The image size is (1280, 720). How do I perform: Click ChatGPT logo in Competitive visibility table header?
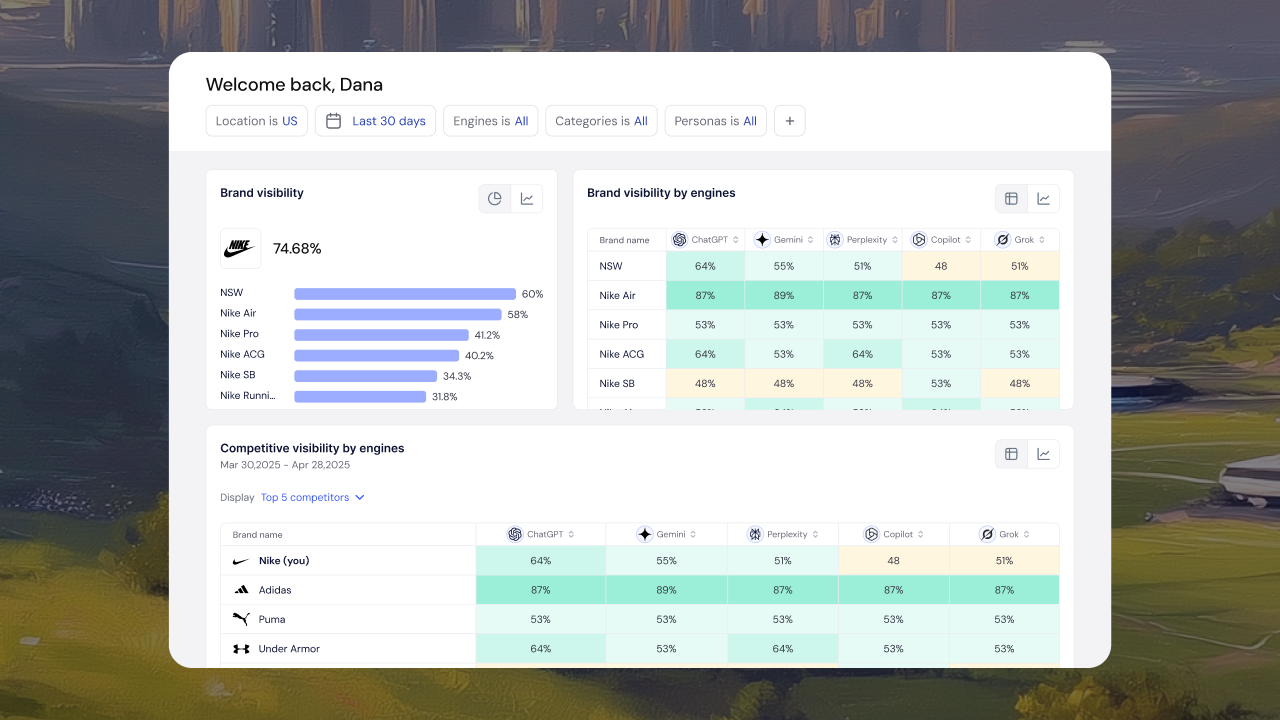[x=515, y=535]
